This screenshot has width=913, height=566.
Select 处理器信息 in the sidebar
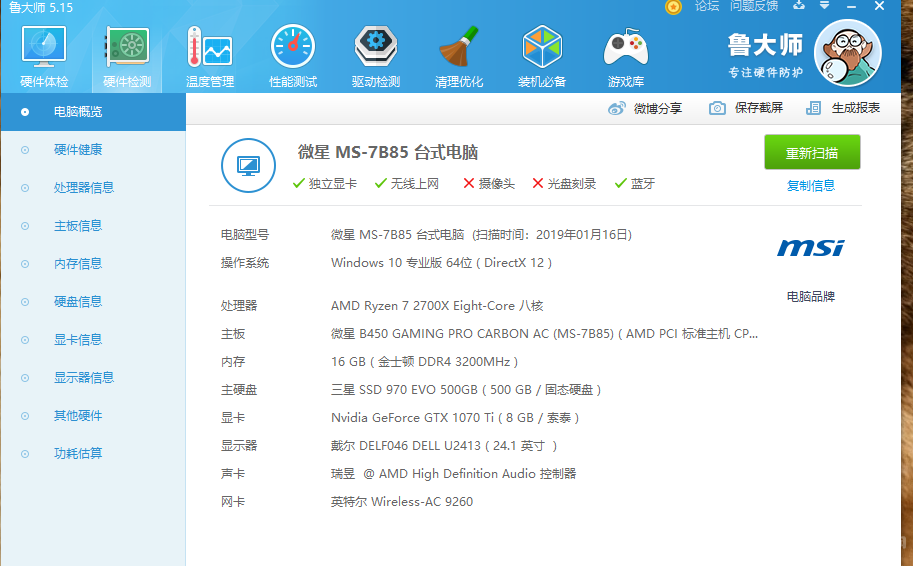click(93, 188)
